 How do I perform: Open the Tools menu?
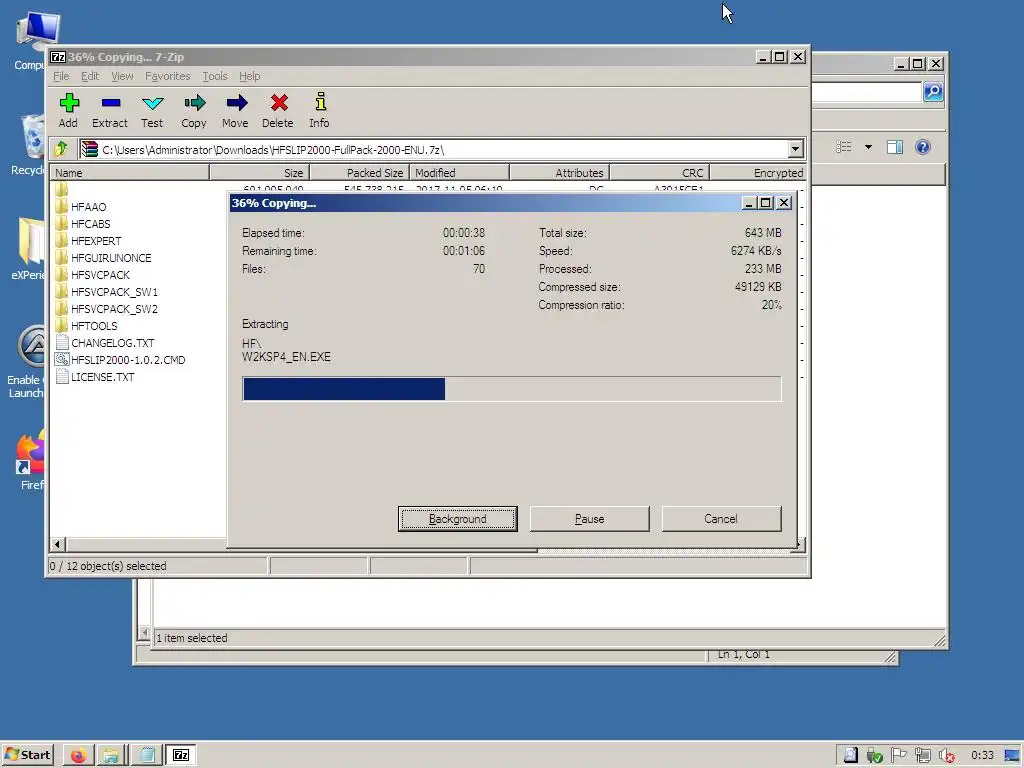coord(215,76)
